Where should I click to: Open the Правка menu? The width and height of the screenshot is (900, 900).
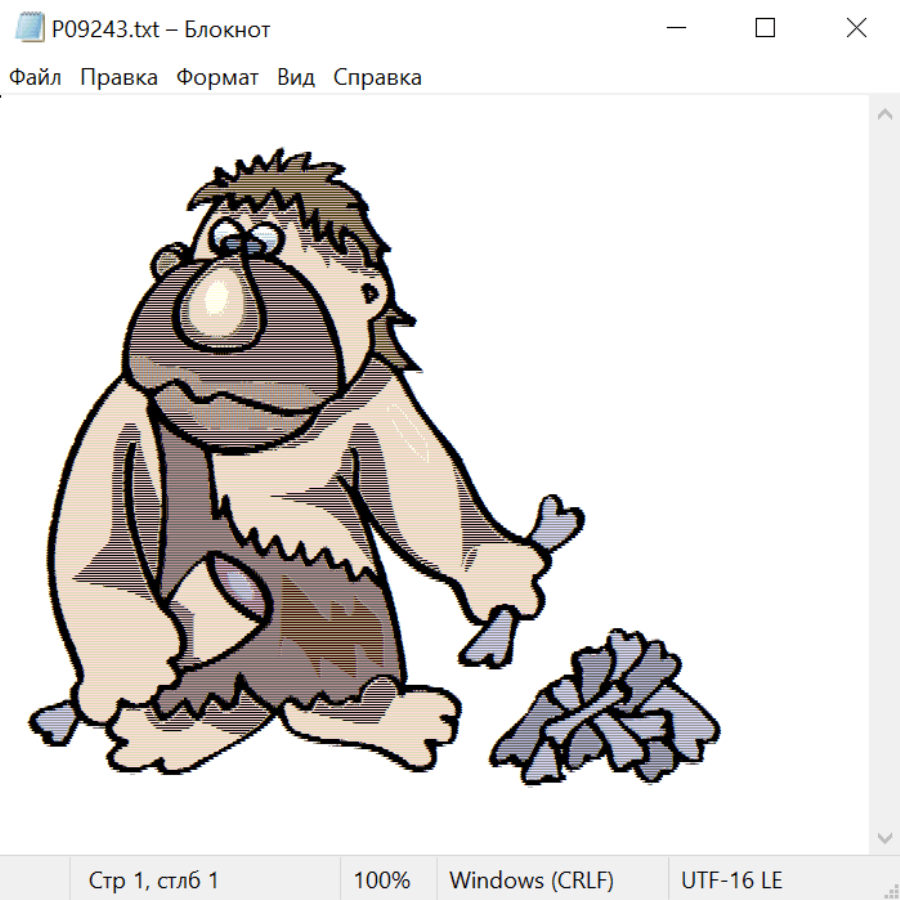pos(119,78)
